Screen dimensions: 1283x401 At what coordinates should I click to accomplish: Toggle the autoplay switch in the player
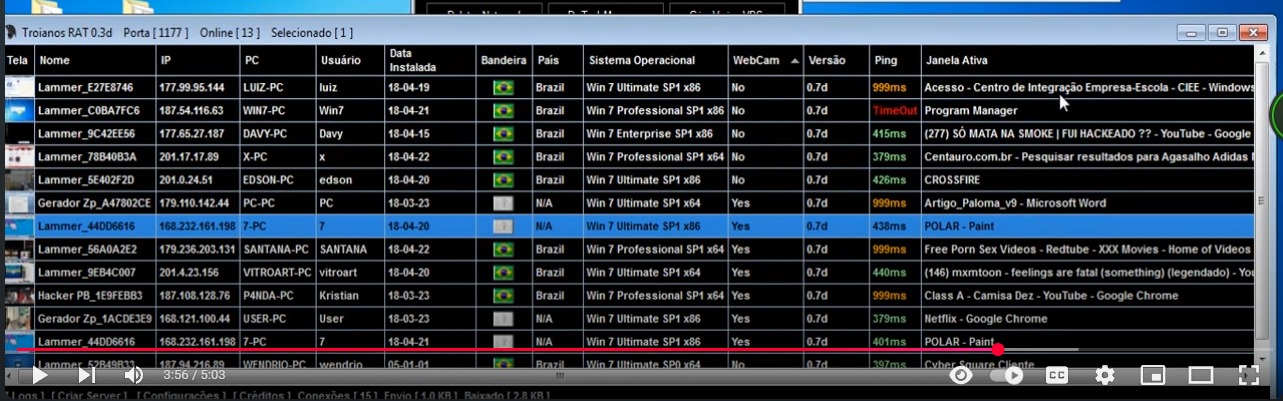pyautogui.click(x=1007, y=375)
